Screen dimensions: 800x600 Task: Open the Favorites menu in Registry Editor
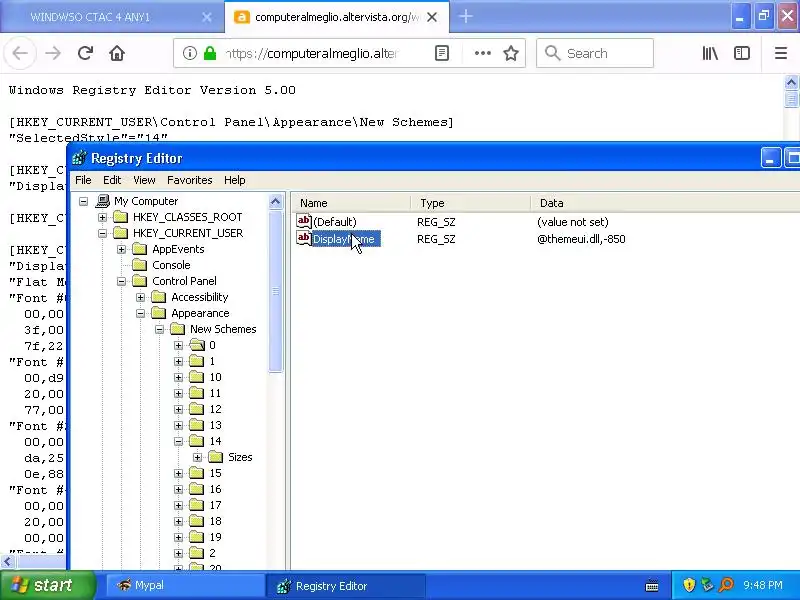click(x=189, y=180)
